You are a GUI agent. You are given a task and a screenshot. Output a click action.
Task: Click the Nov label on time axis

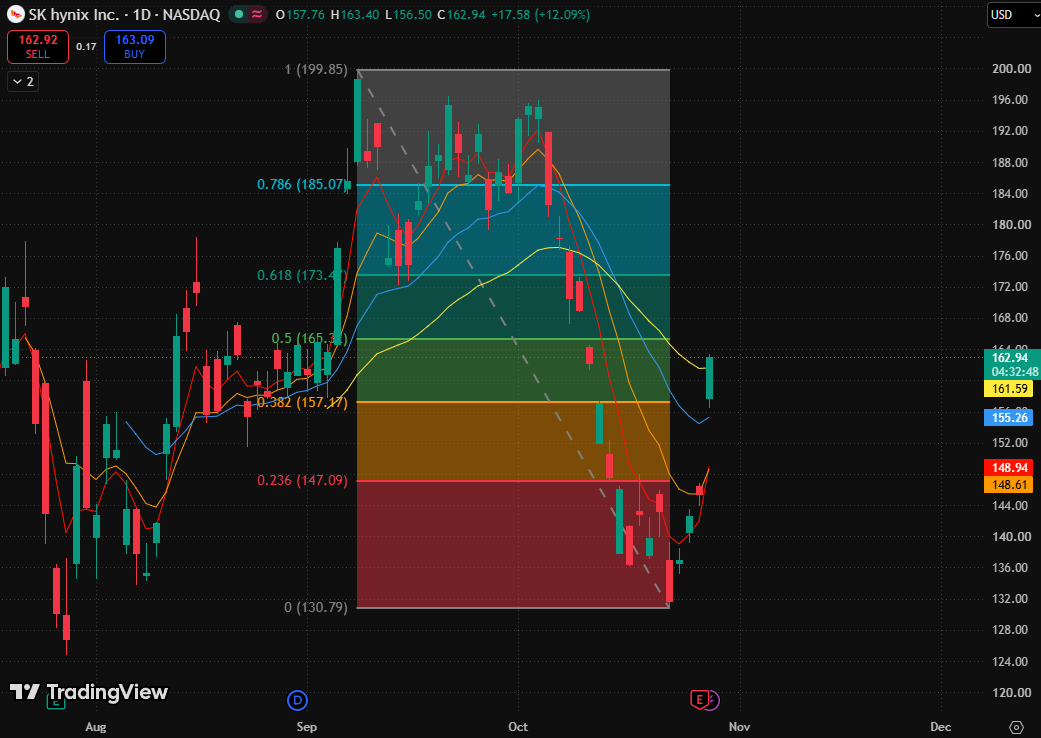pos(739,727)
